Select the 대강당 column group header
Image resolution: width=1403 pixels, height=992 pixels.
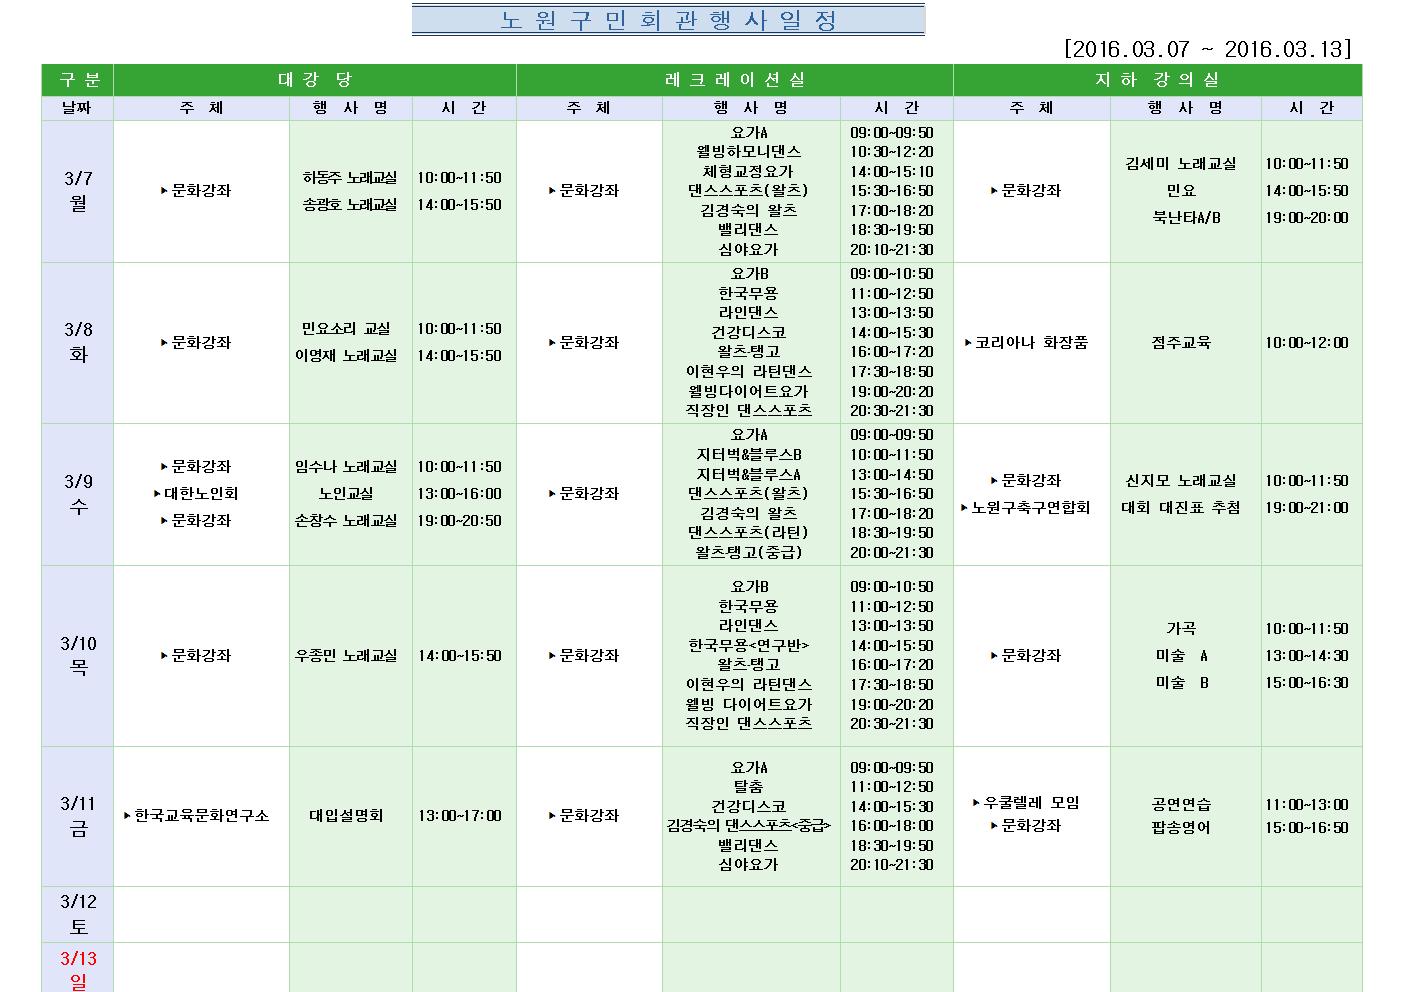point(315,80)
